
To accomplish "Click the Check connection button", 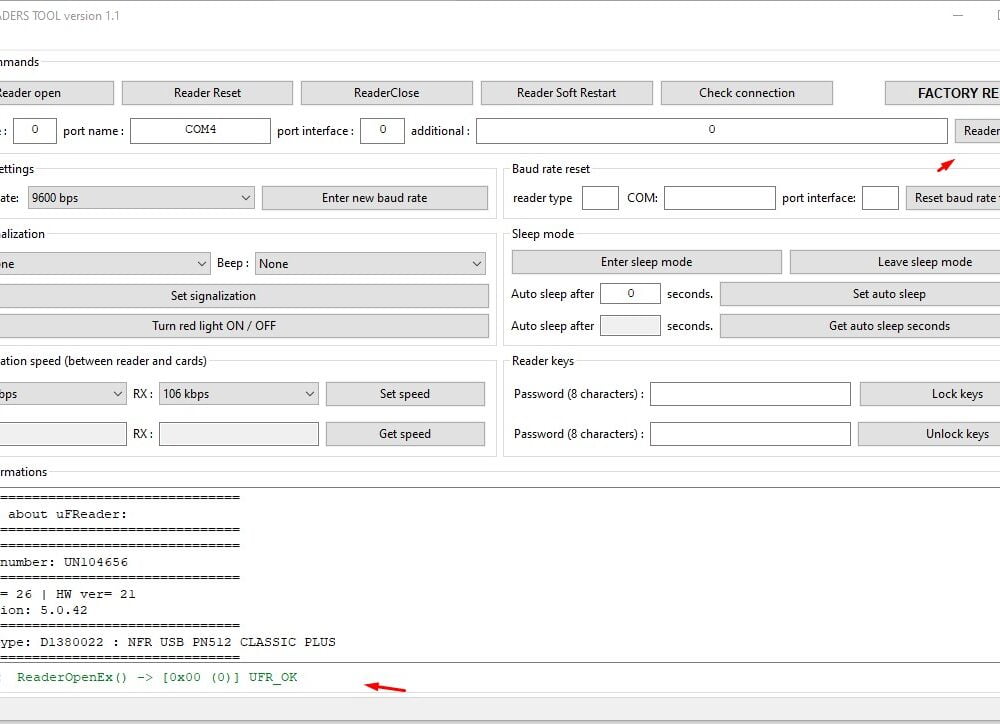I will tap(747, 93).
